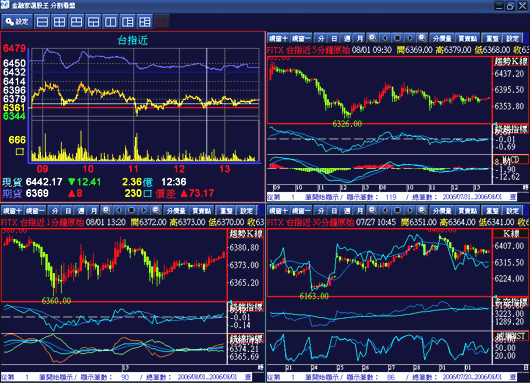Select the layout with two panes on top, one below

pos(76,22)
